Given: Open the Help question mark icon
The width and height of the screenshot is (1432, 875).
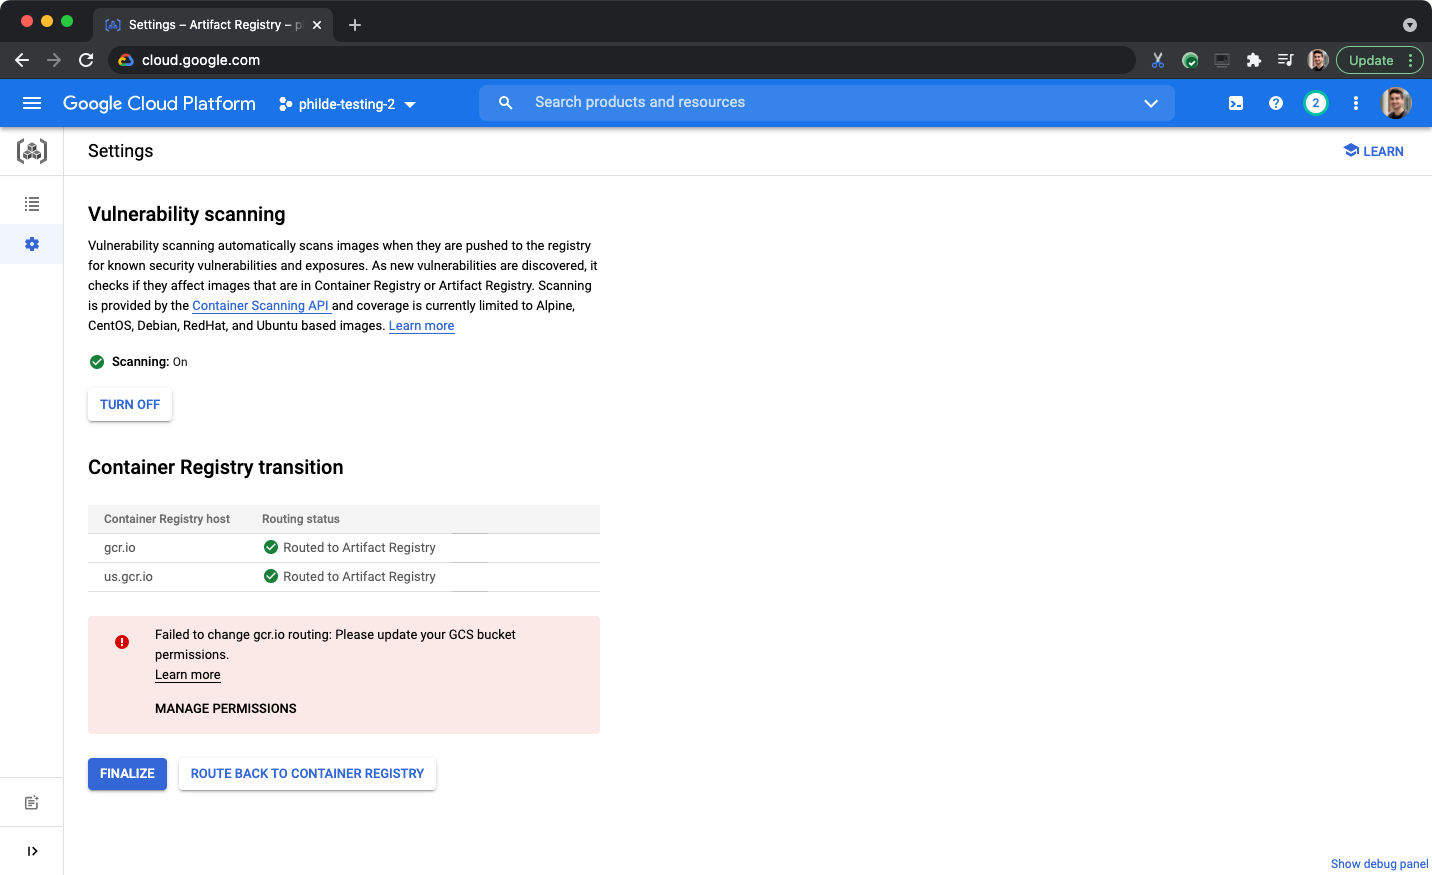Looking at the screenshot, I should 1276,103.
